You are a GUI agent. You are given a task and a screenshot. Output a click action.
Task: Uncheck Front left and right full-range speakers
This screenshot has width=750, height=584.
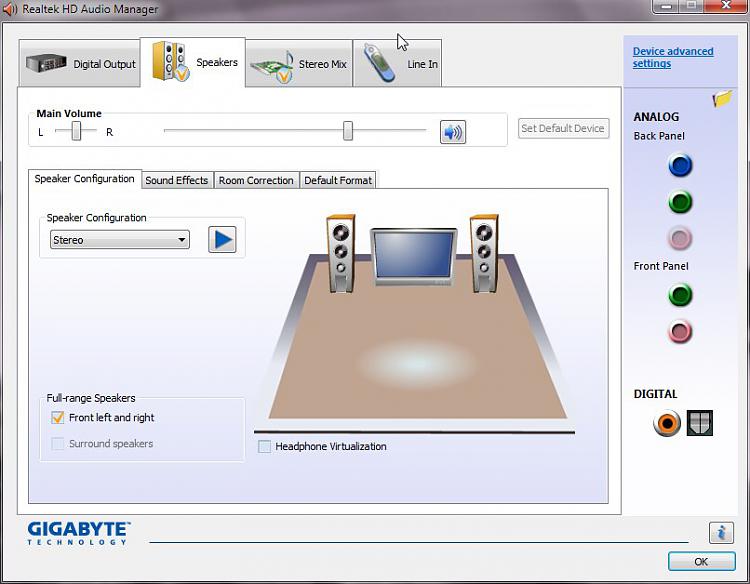click(57, 418)
